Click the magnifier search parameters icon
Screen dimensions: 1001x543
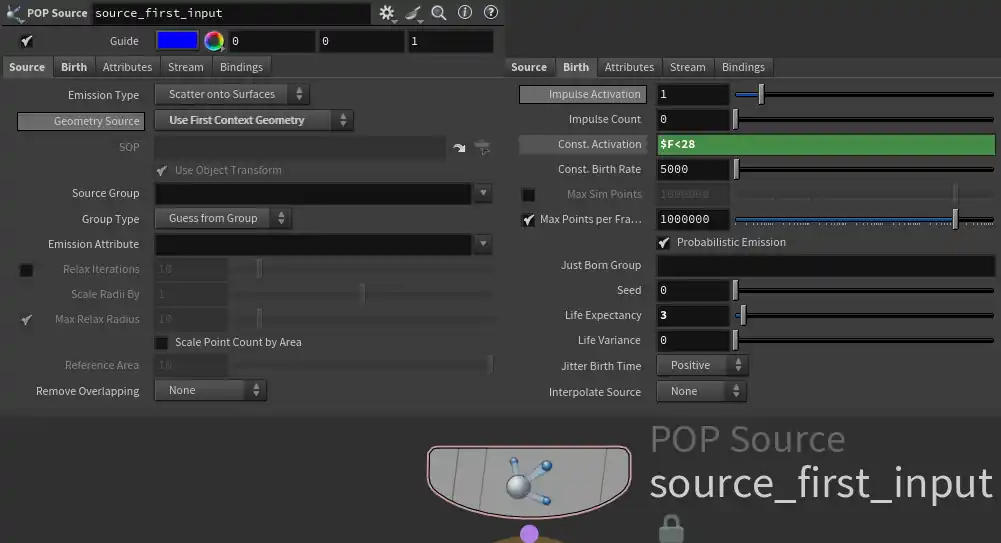(x=439, y=13)
